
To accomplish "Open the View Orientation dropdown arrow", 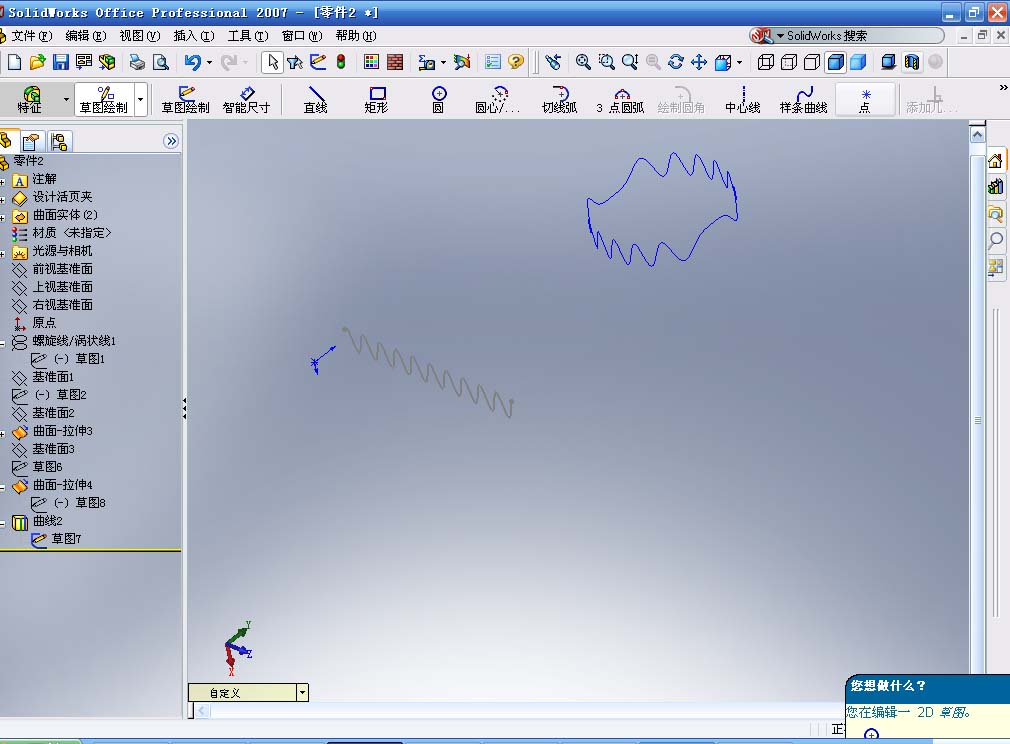I will point(739,62).
